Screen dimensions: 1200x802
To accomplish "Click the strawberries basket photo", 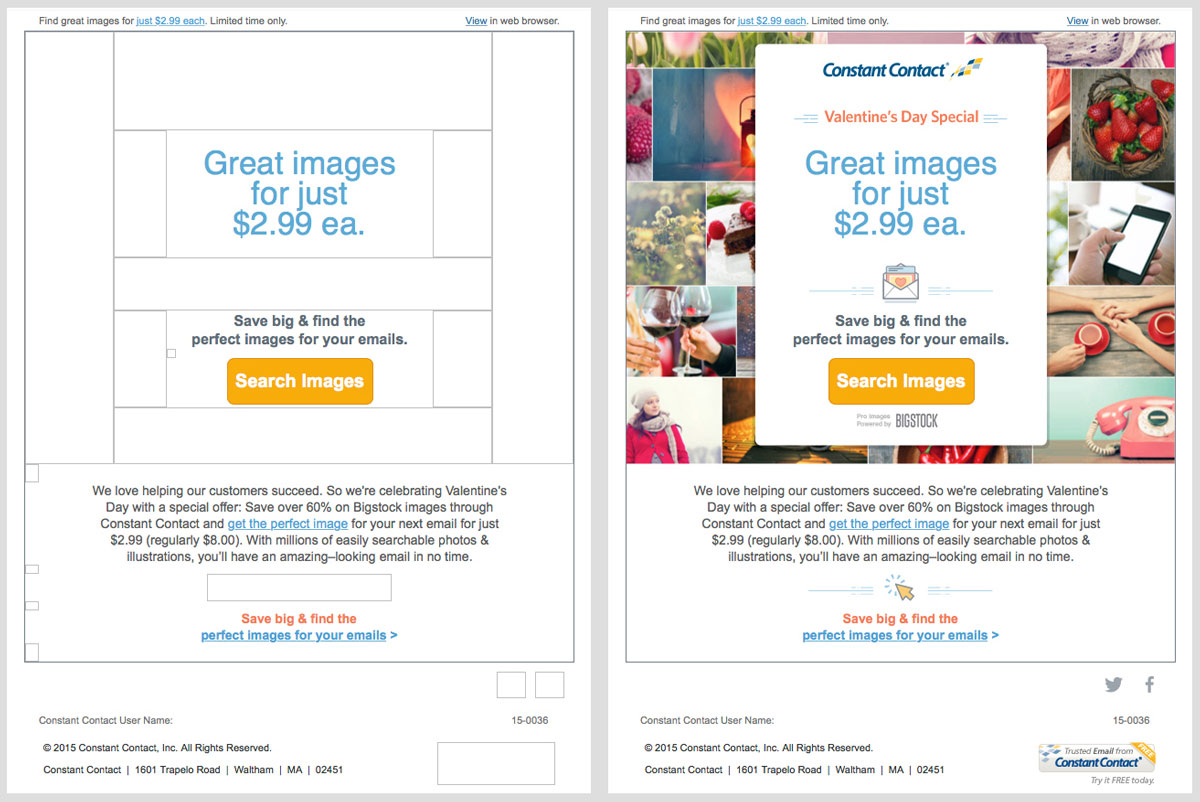I will [x=1123, y=123].
